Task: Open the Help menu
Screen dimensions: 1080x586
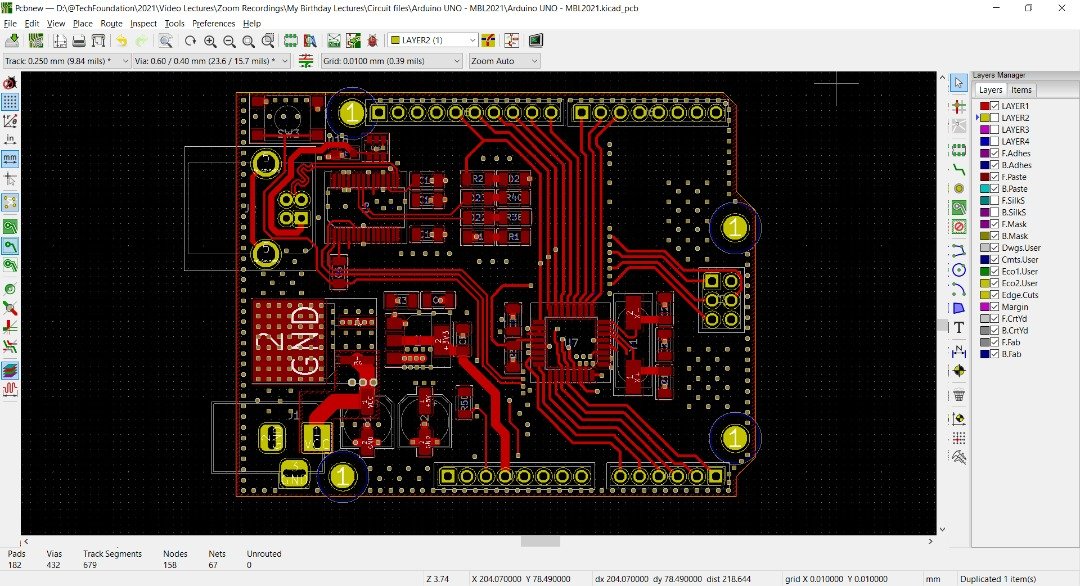Action: (252, 23)
